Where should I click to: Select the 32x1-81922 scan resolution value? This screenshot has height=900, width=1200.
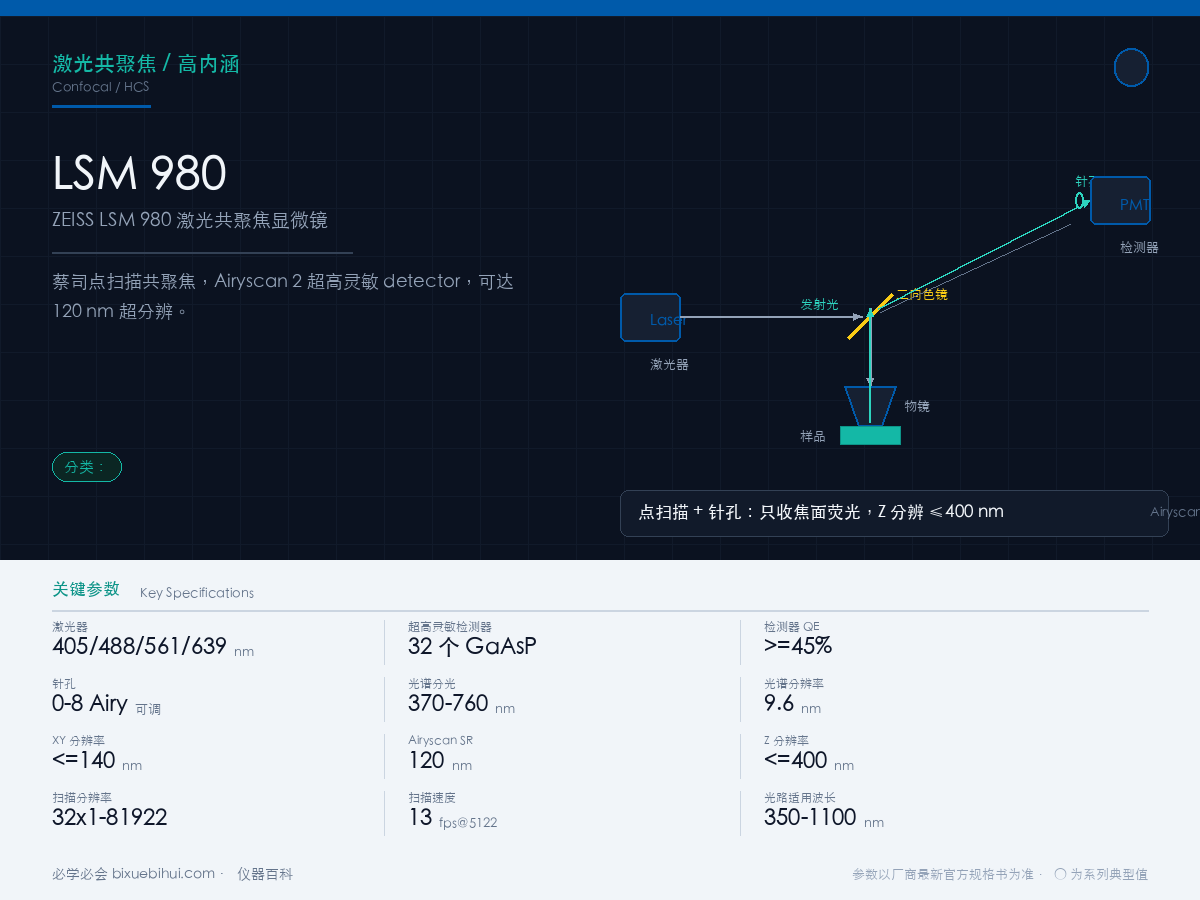coord(110,818)
